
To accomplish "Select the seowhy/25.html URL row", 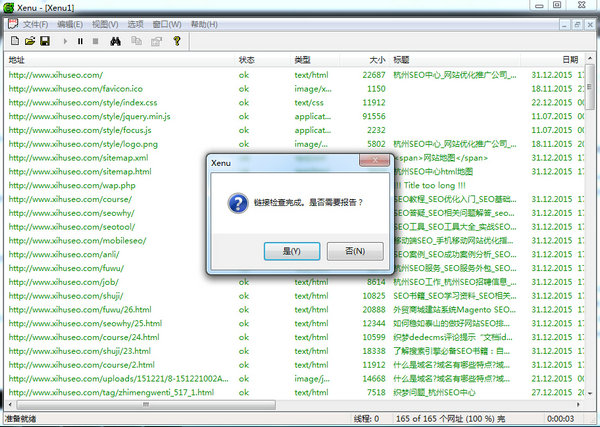I will [295, 323].
